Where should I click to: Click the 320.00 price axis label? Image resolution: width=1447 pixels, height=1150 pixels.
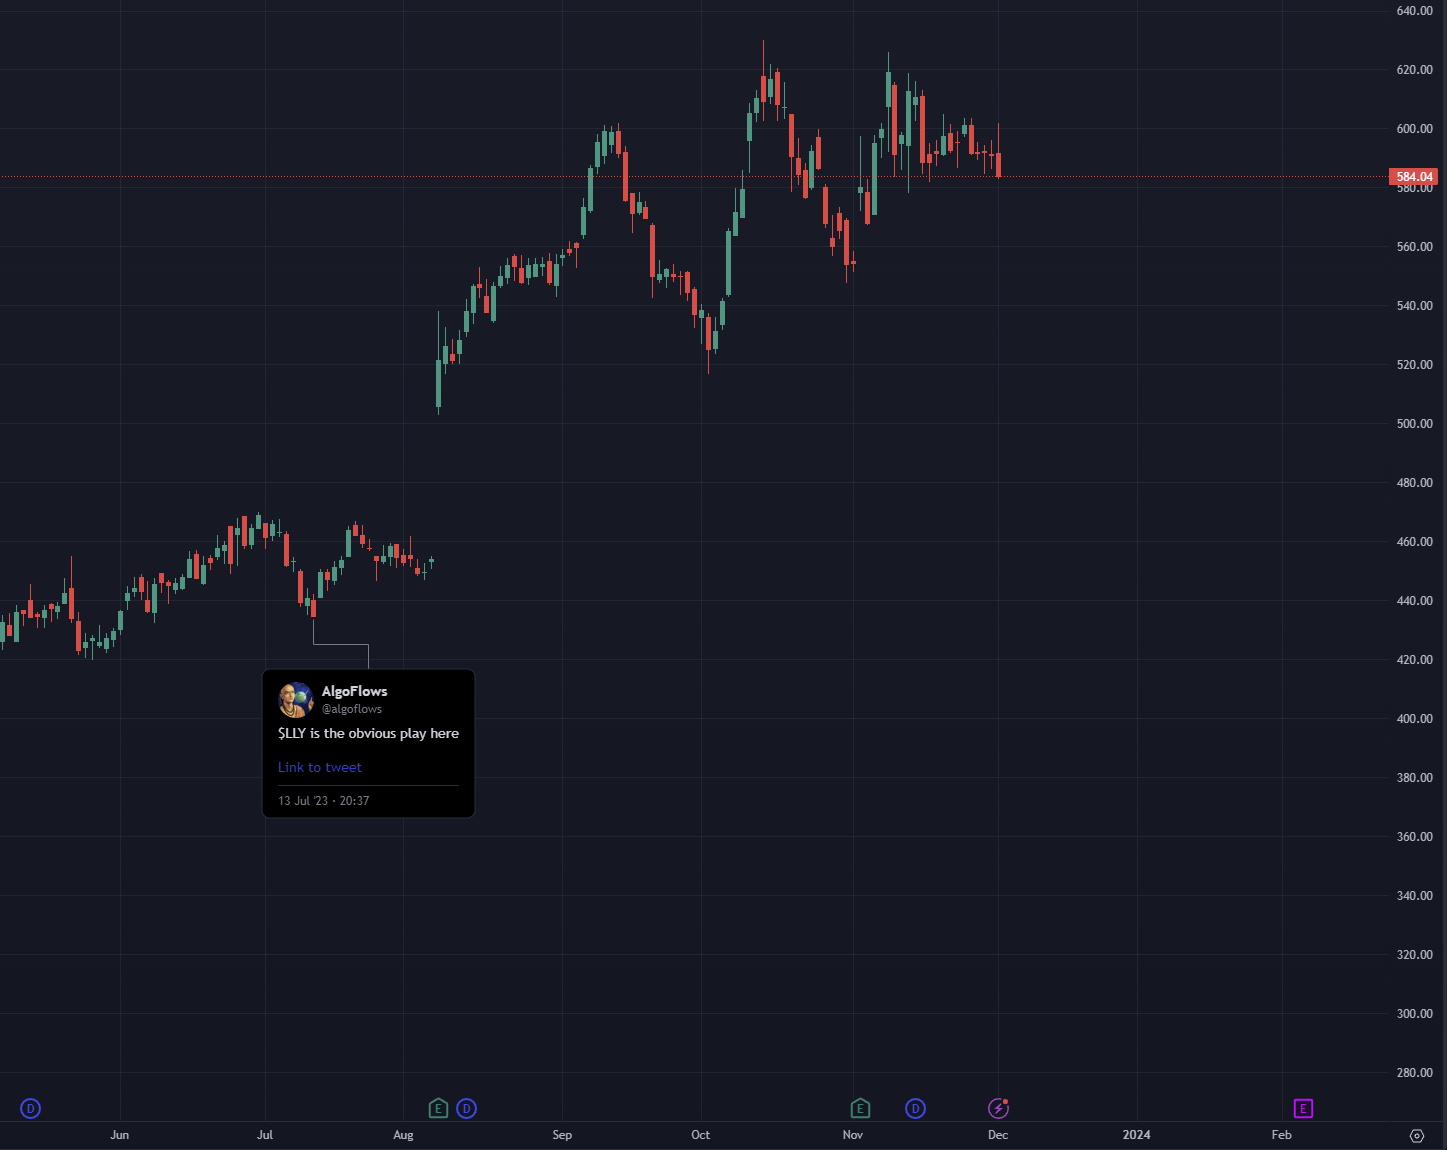(x=1414, y=955)
